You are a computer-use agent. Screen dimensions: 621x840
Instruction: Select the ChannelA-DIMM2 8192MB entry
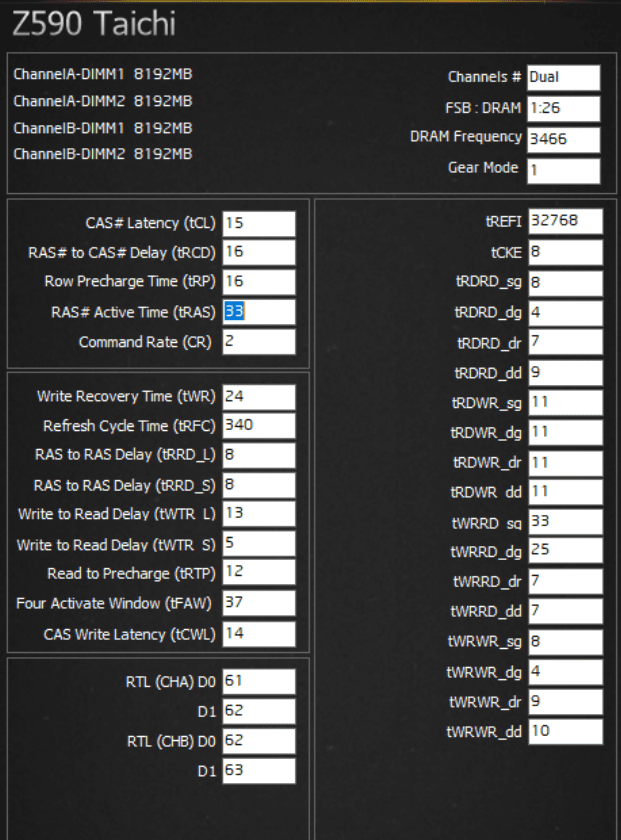(x=103, y=101)
